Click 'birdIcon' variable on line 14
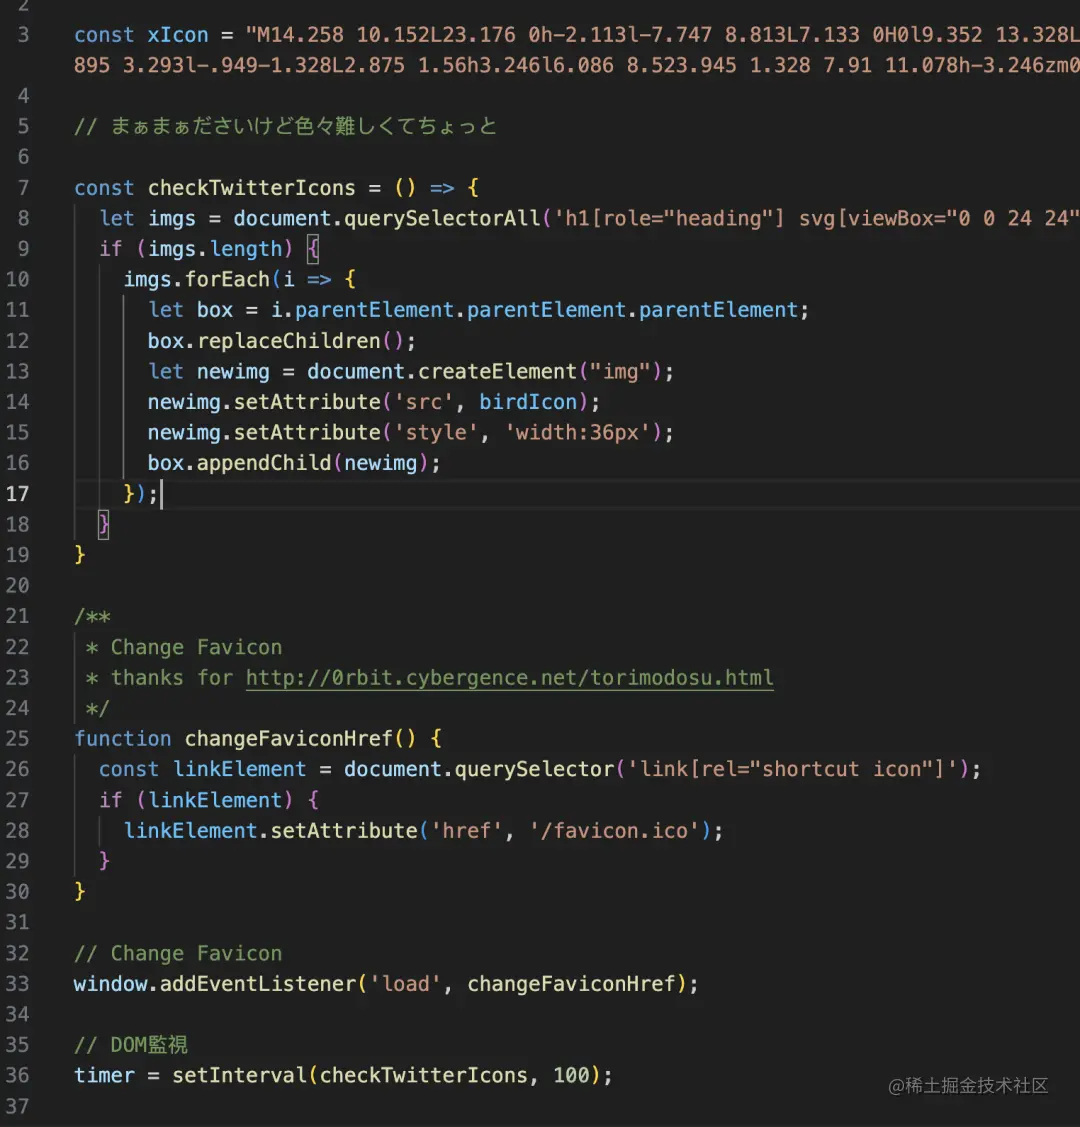This screenshot has height=1127, width=1080. (x=528, y=402)
